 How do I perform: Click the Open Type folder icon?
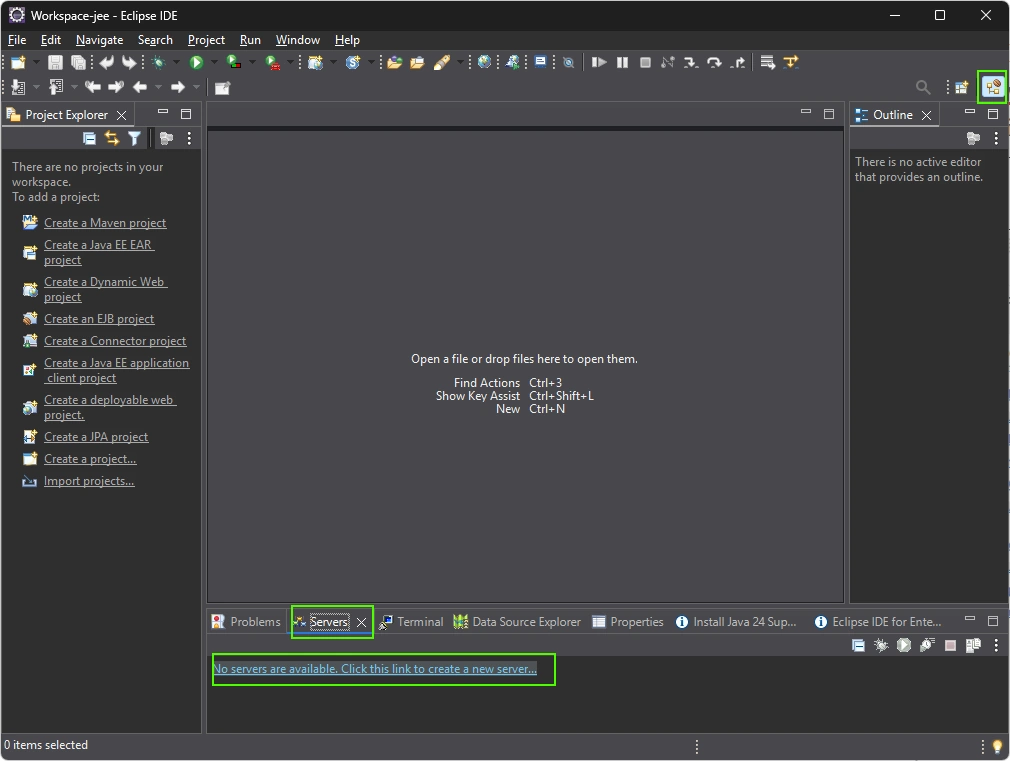coord(395,63)
